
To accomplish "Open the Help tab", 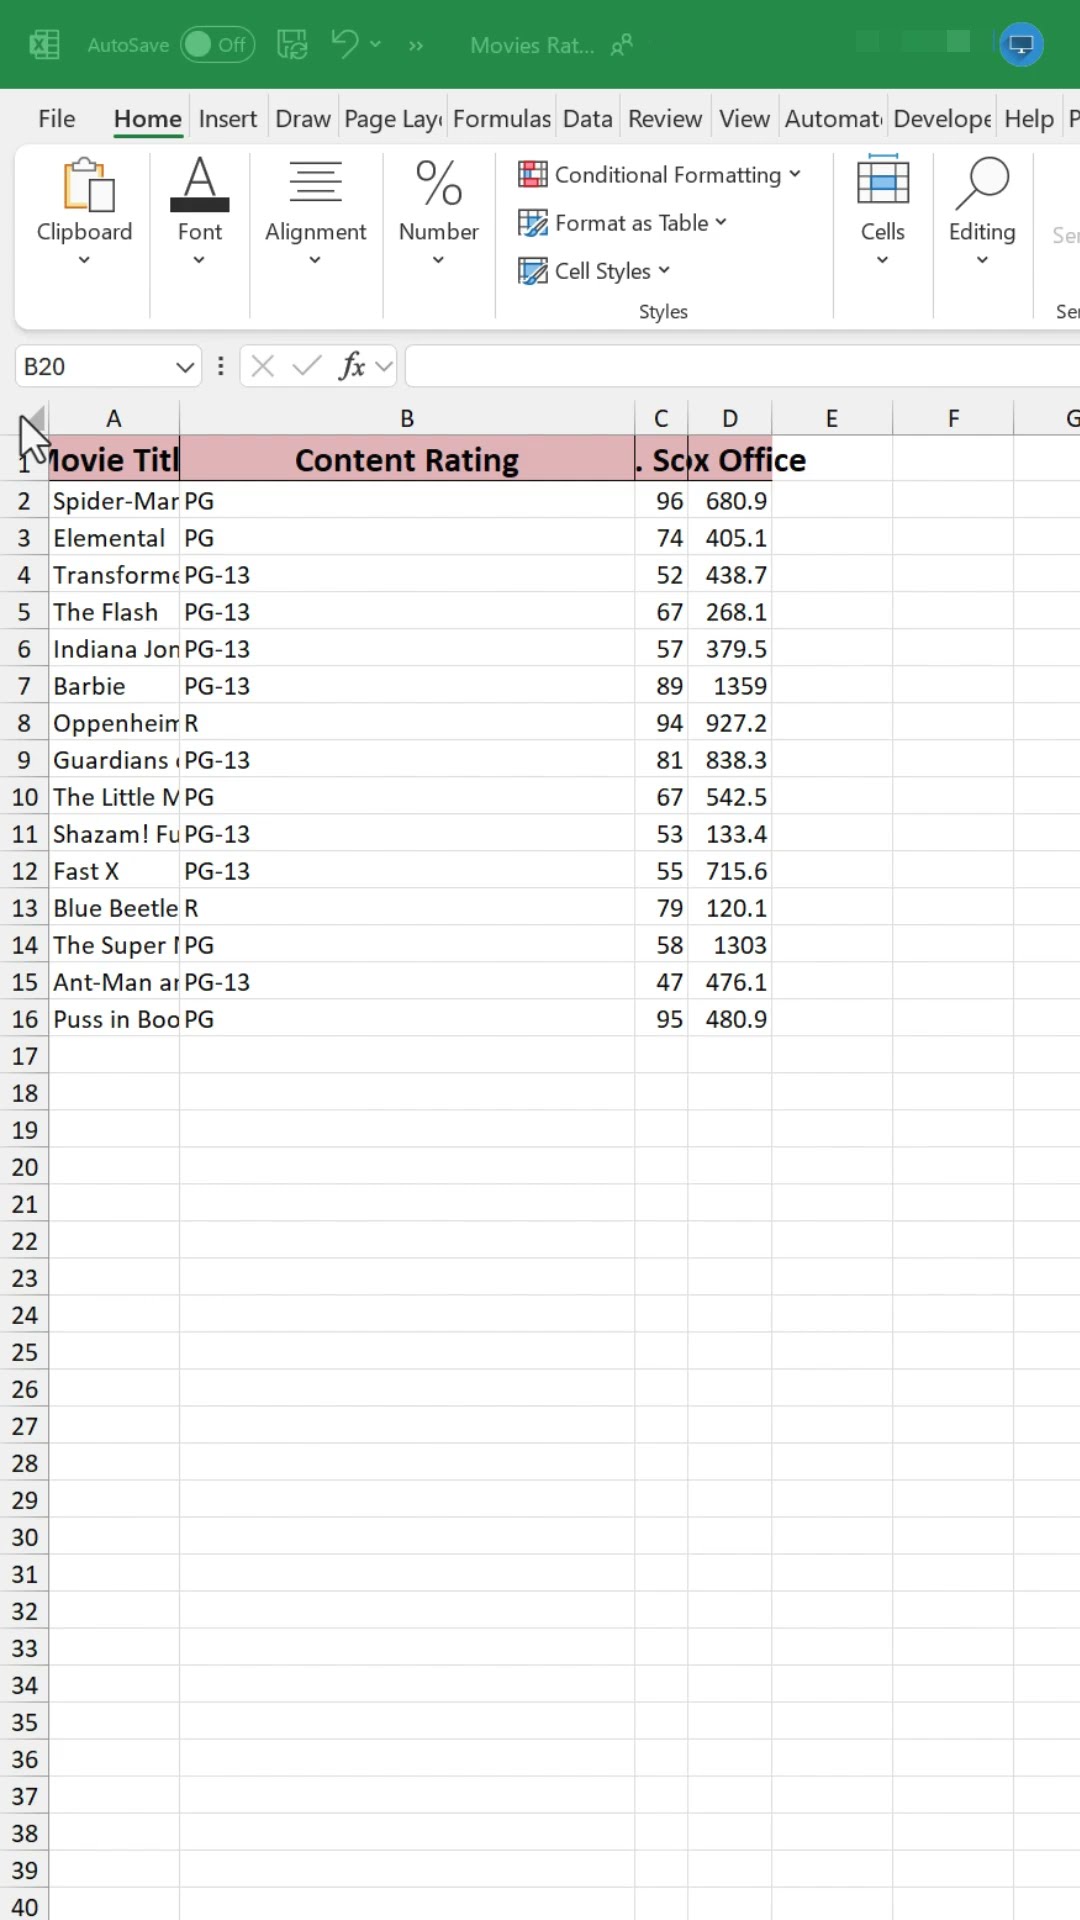I will [x=1029, y=119].
